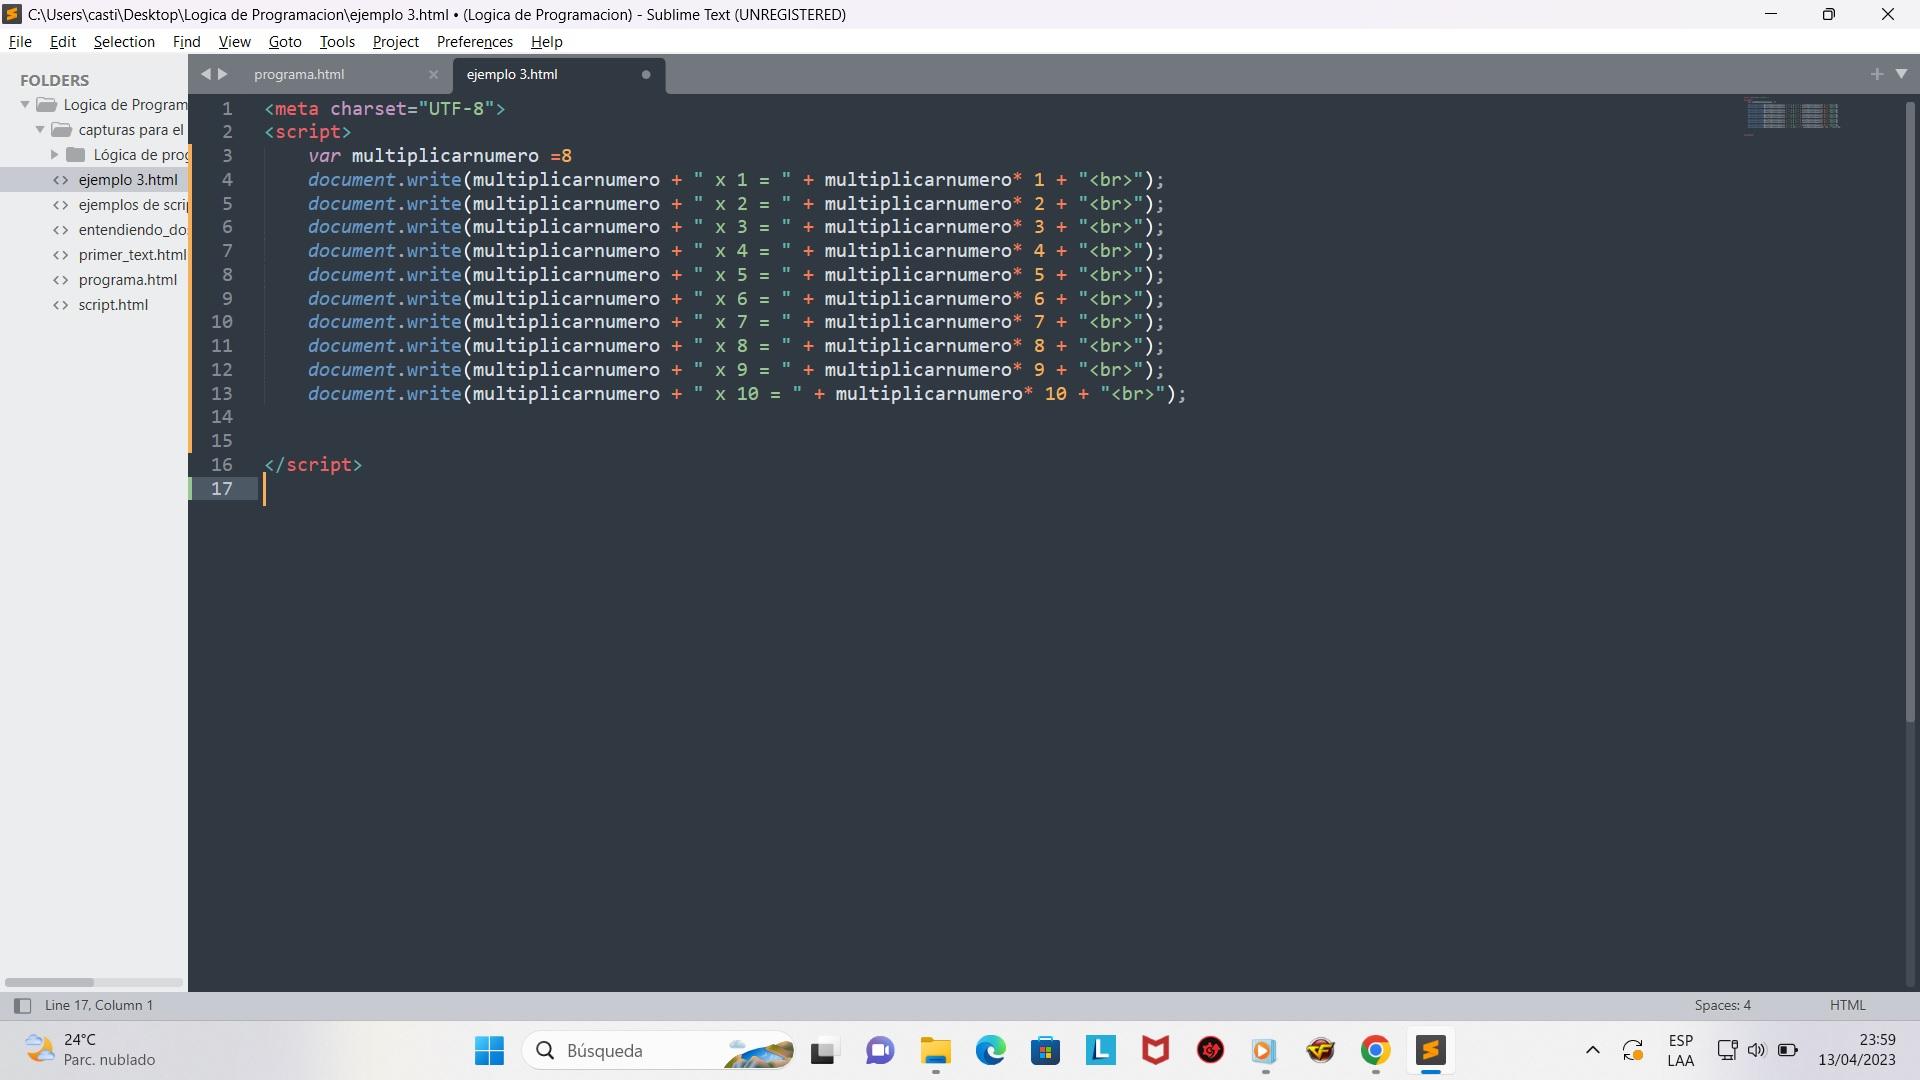The height and width of the screenshot is (1080, 1920).
Task: Launch Microsoft Edge from taskbar
Action: pos(991,1051)
